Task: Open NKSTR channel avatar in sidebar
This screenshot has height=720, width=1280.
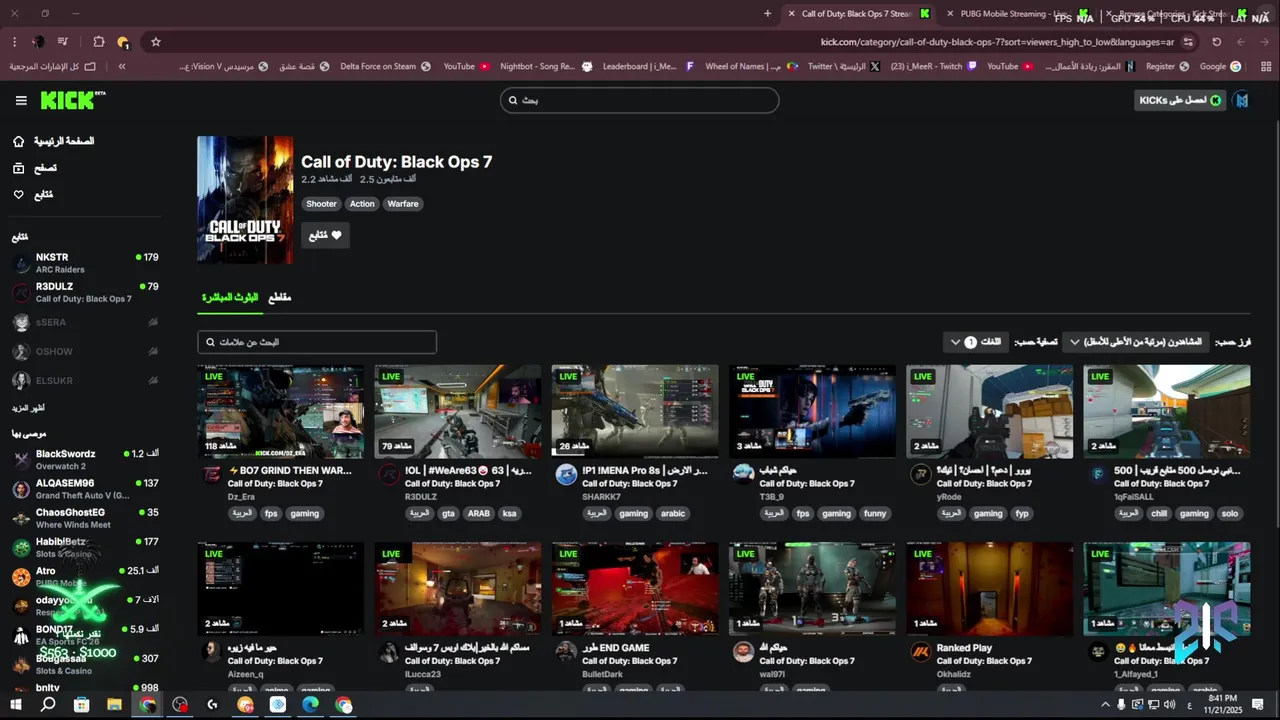Action: (21, 263)
